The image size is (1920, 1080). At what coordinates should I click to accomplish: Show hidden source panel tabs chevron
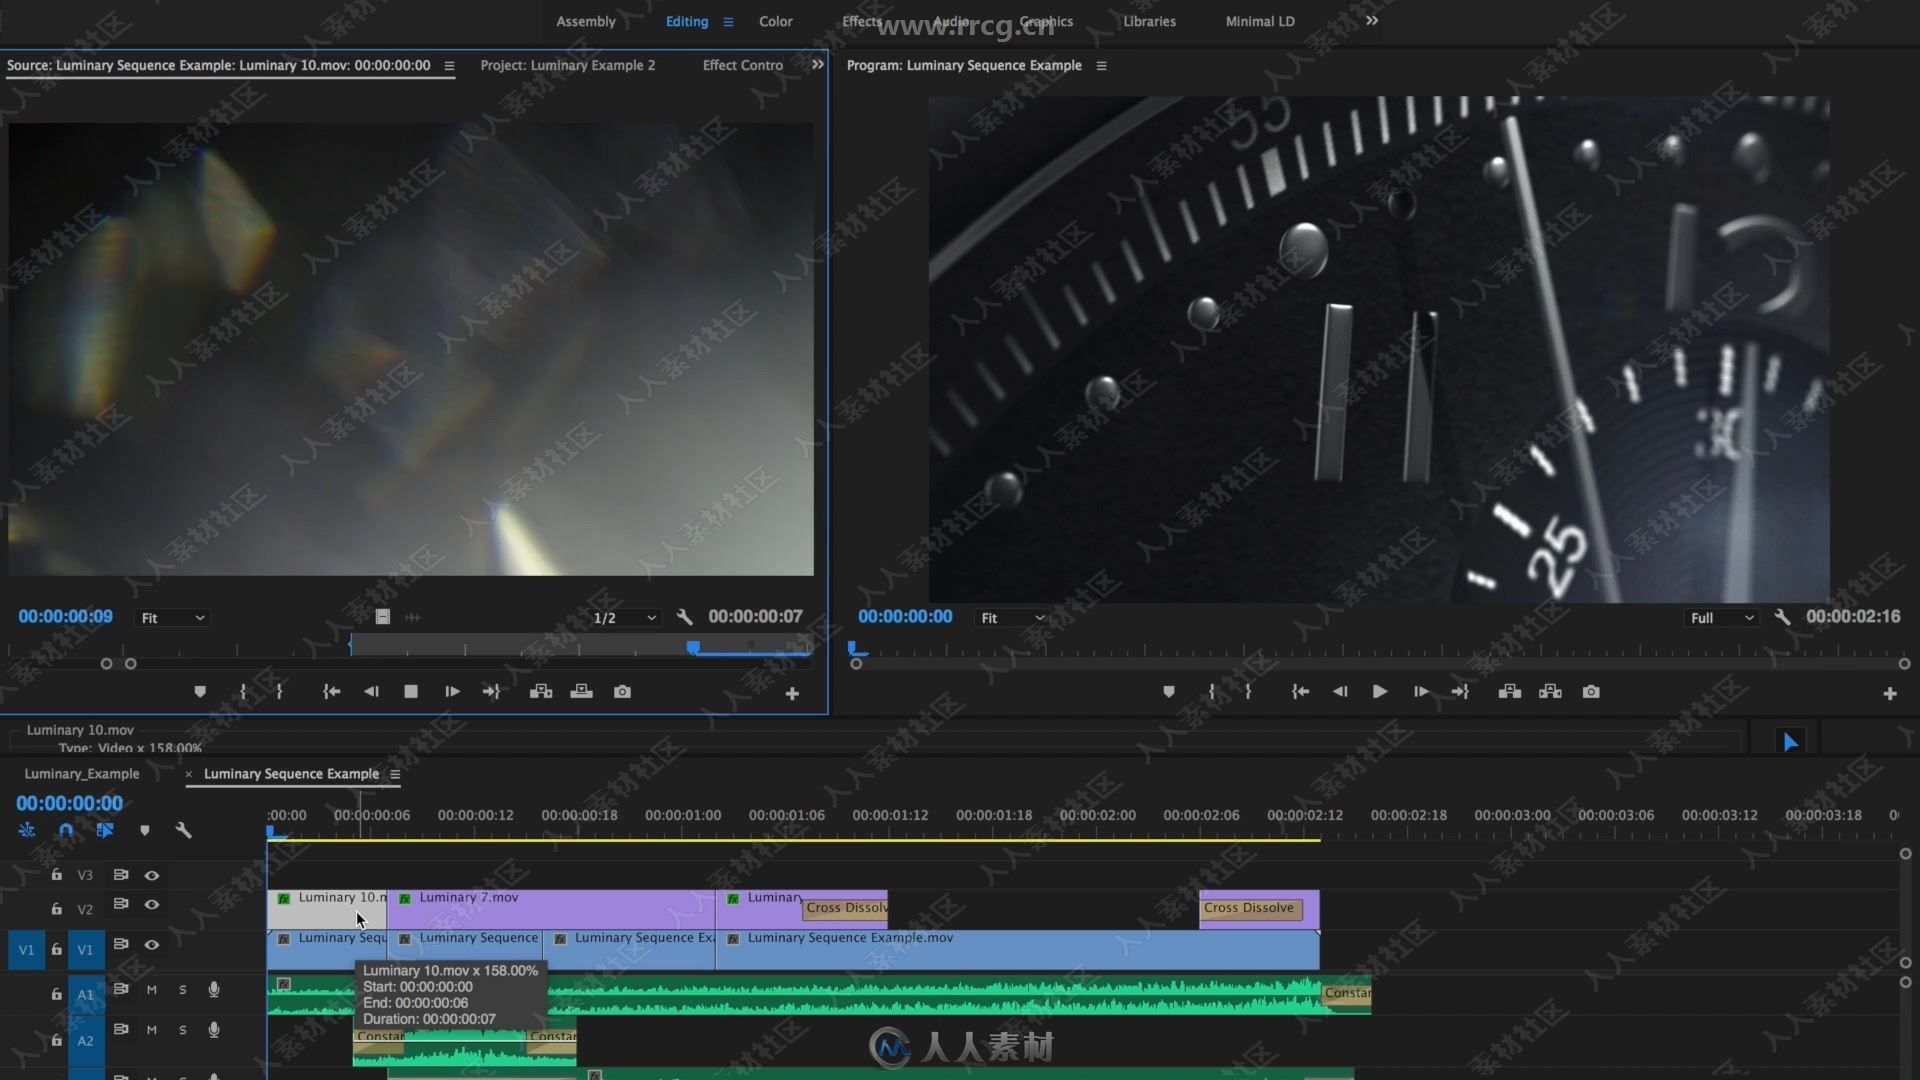[818, 64]
